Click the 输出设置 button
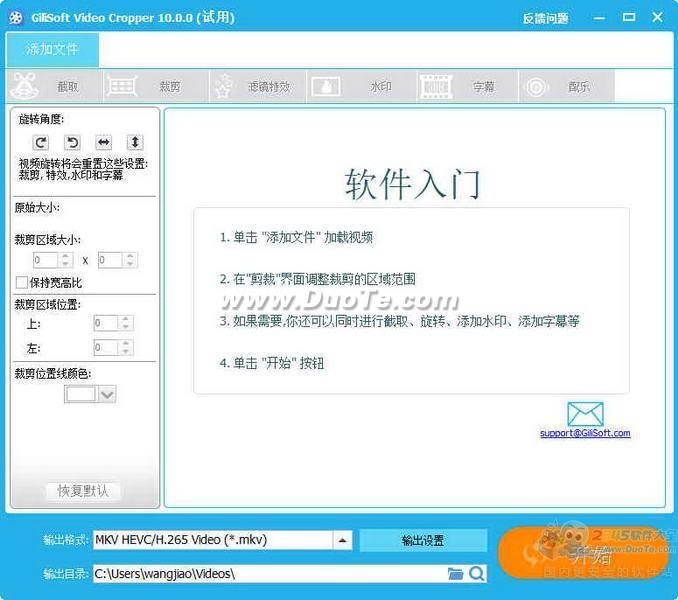The width and height of the screenshot is (678, 600). point(423,540)
